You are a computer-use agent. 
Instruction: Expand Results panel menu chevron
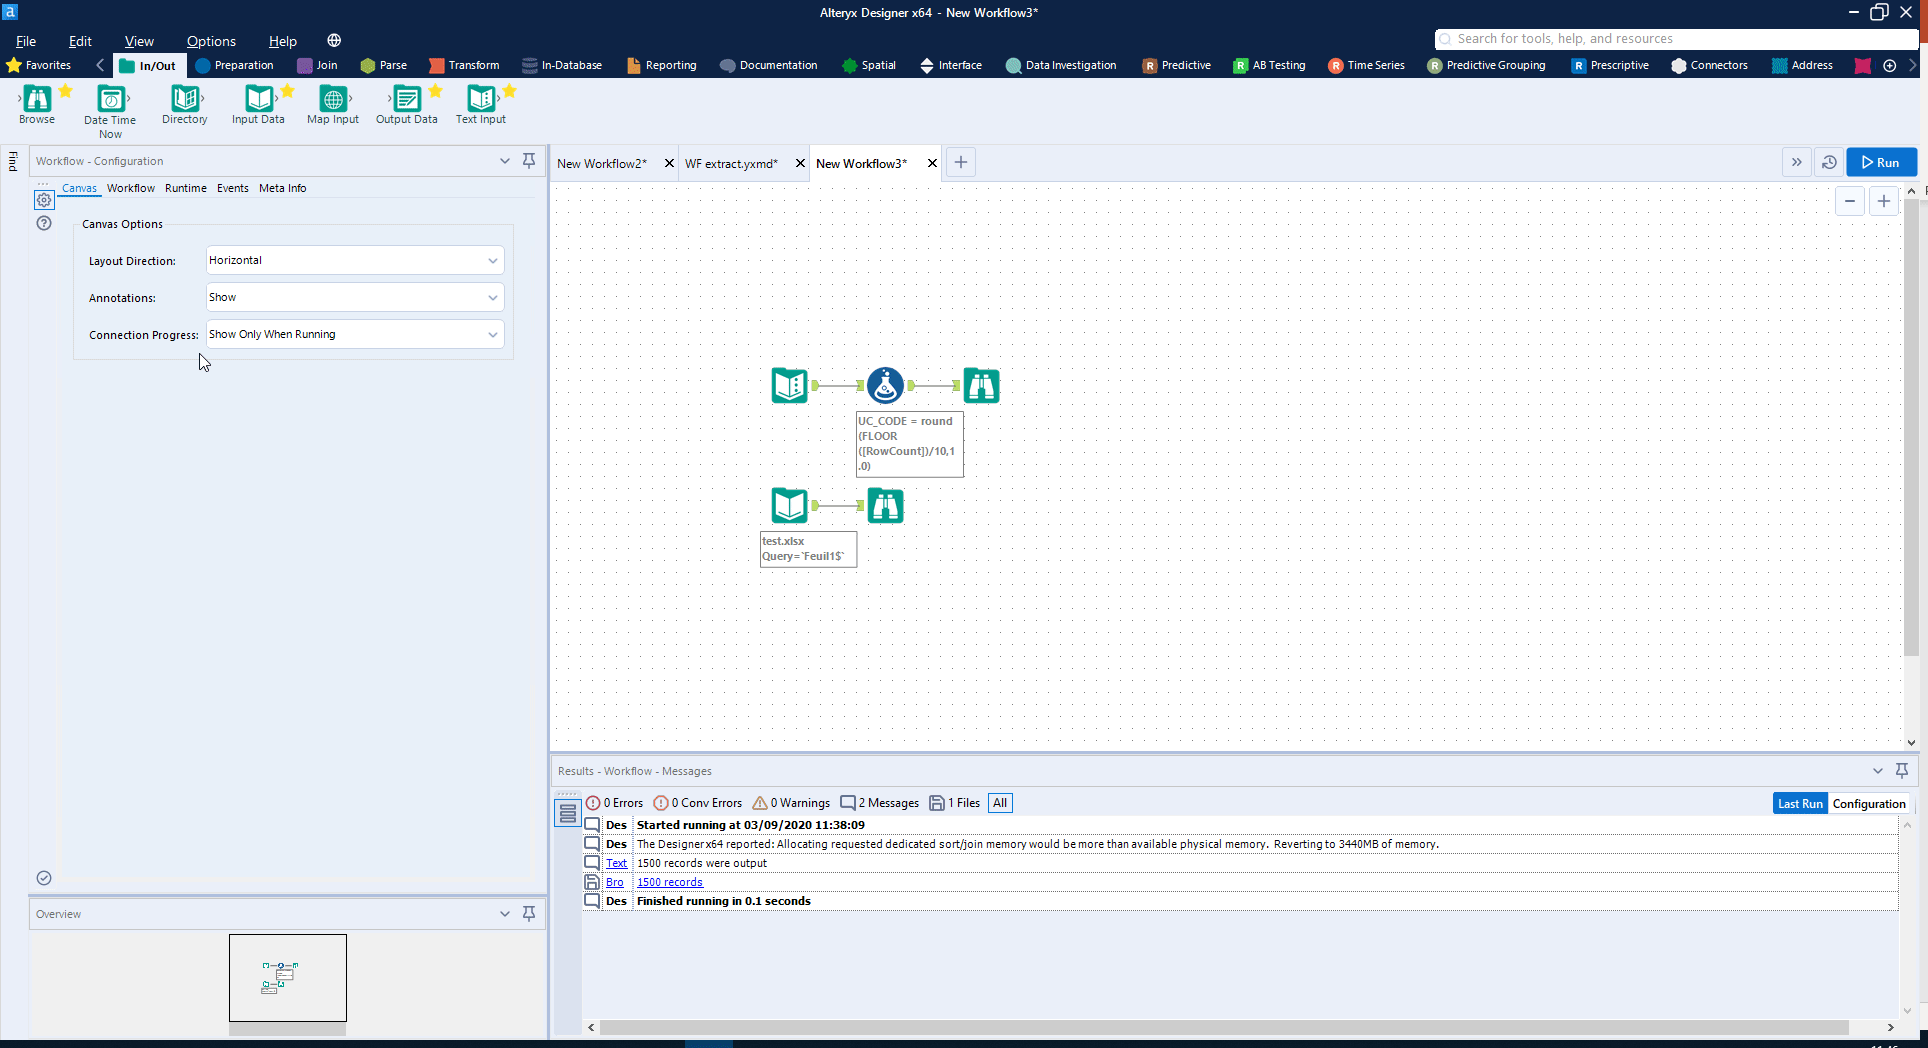tap(1878, 770)
